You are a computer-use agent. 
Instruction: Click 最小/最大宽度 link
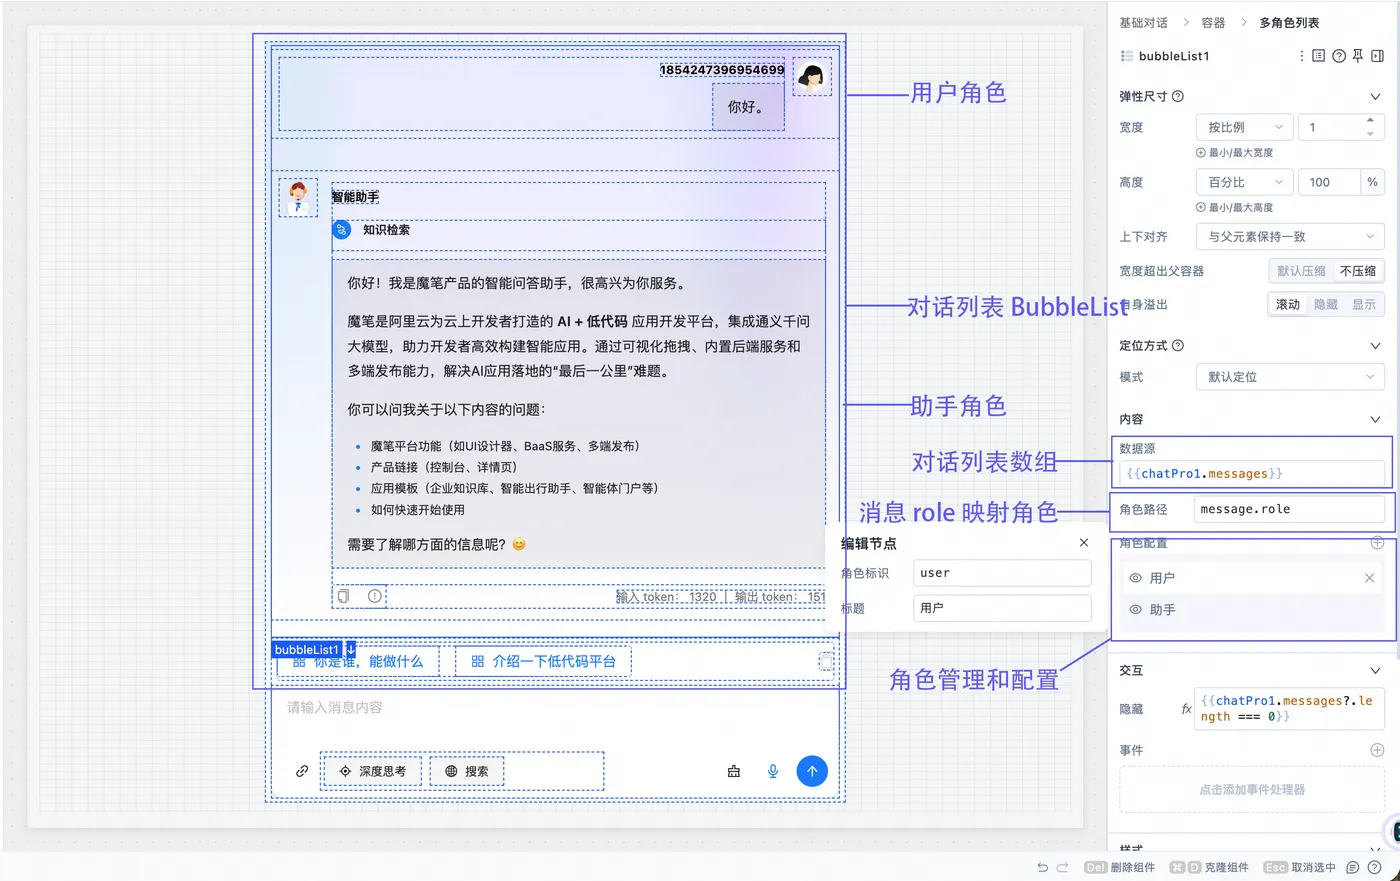tap(1235, 153)
